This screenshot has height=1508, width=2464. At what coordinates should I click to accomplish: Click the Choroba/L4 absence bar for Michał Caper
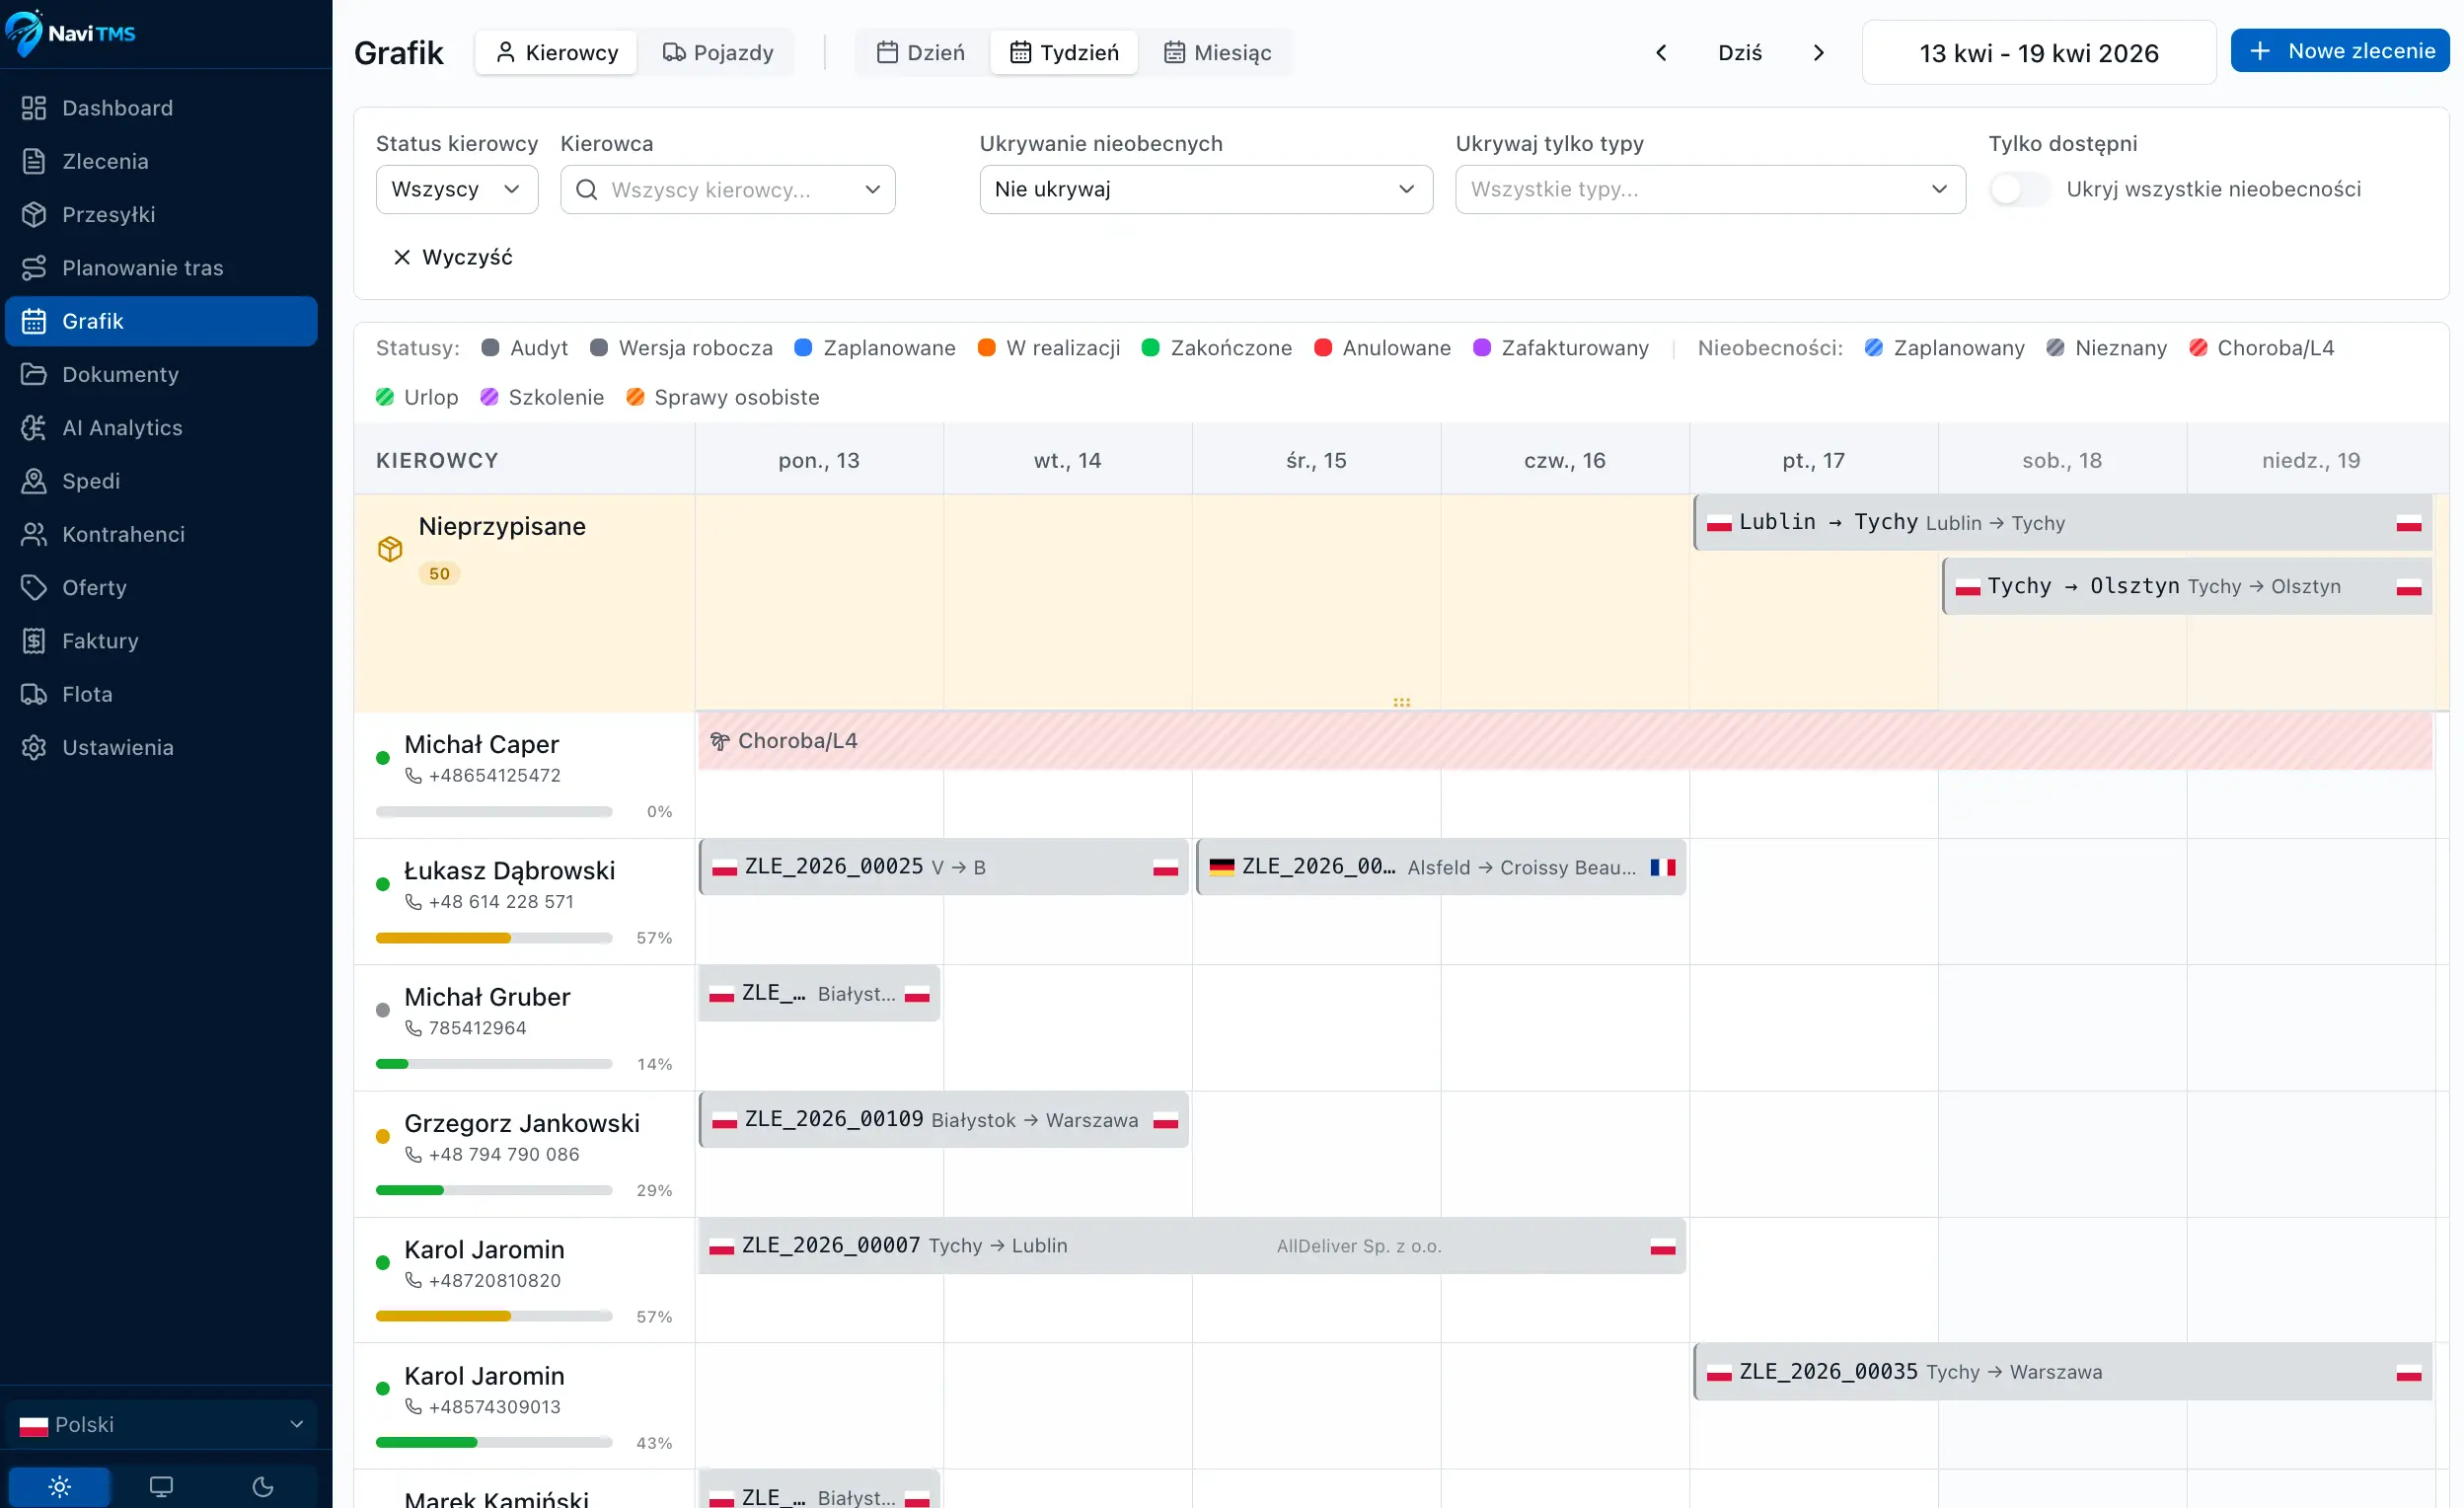pyautogui.click(x=1565, y=741)
